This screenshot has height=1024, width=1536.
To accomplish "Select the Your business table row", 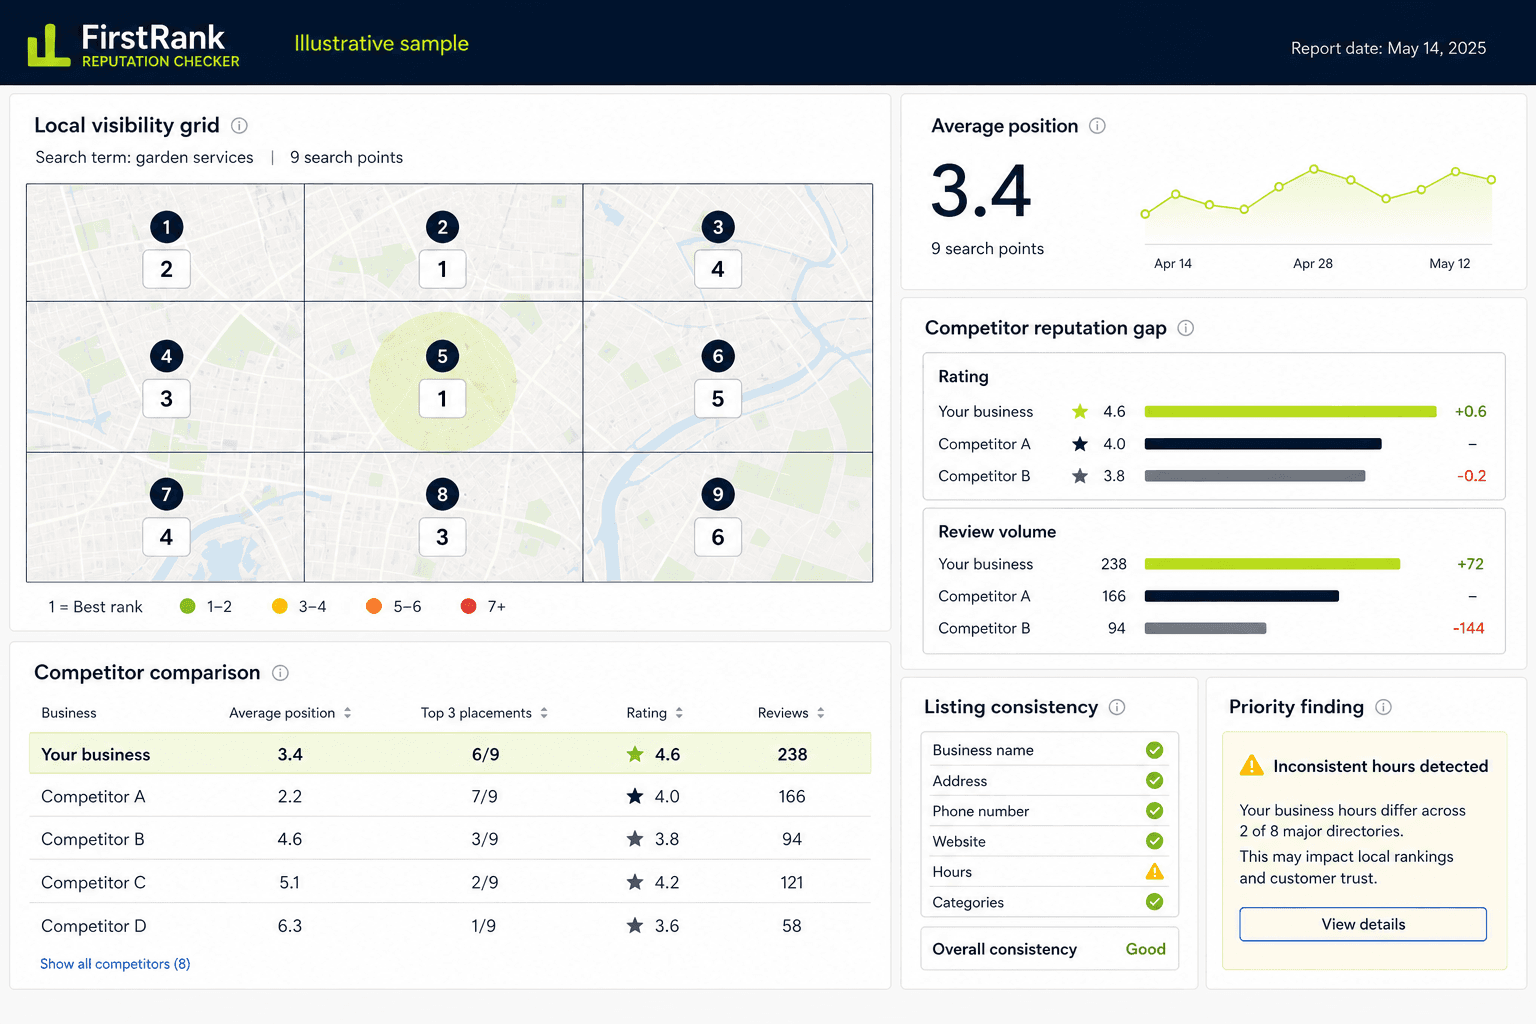I will pos(450,754).
